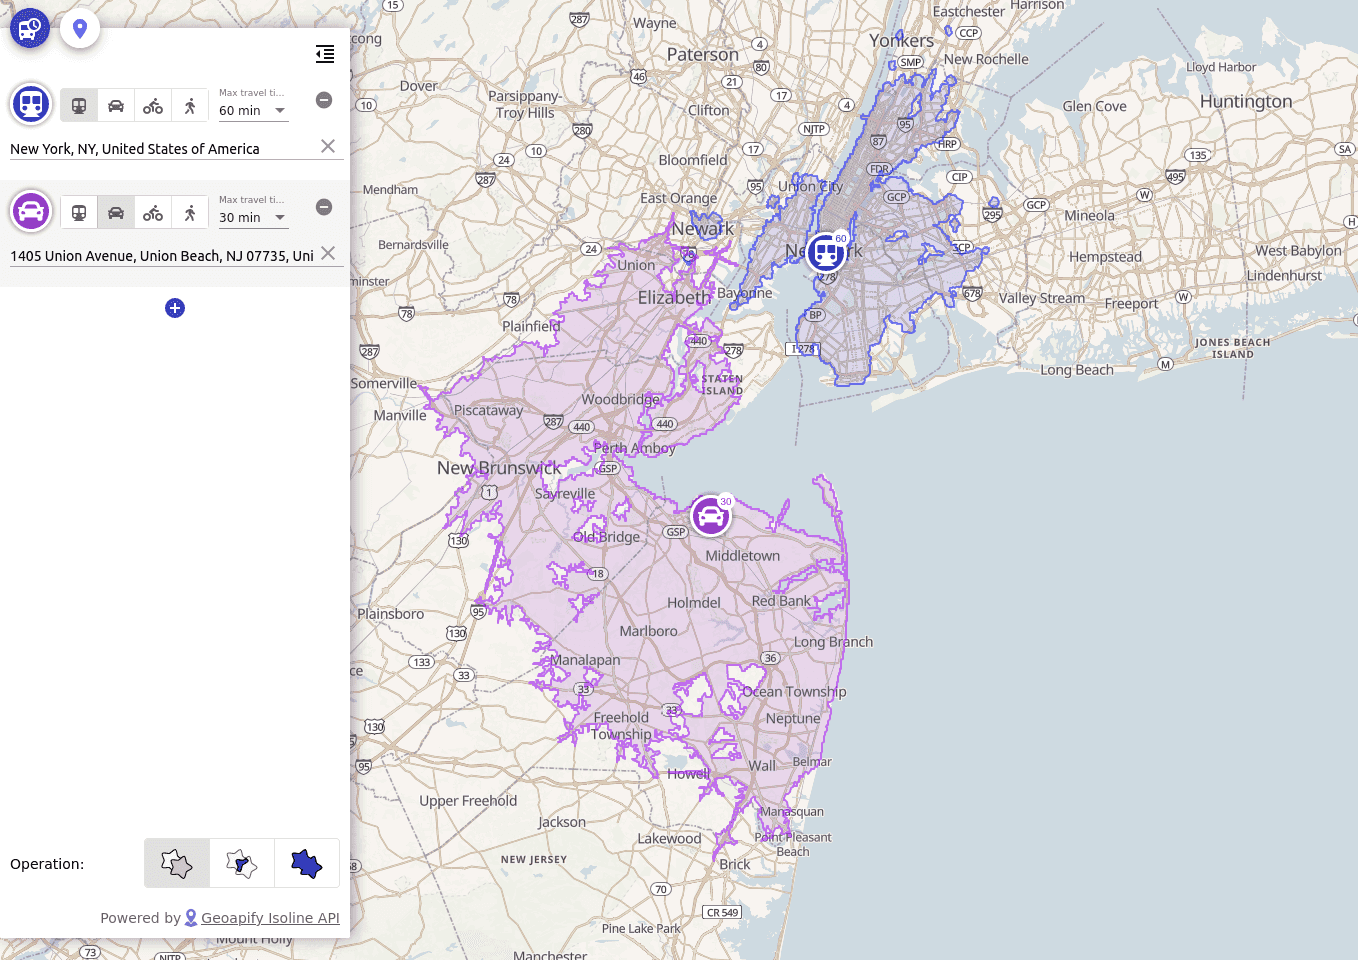Select walking mode for Union Beach isoline
The image size is (1358, 960).
click(x=190, y=212)
